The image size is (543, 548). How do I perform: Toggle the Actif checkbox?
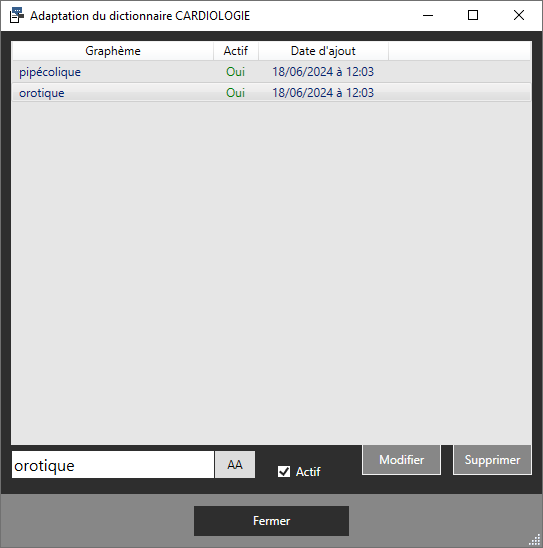point(284,471)
